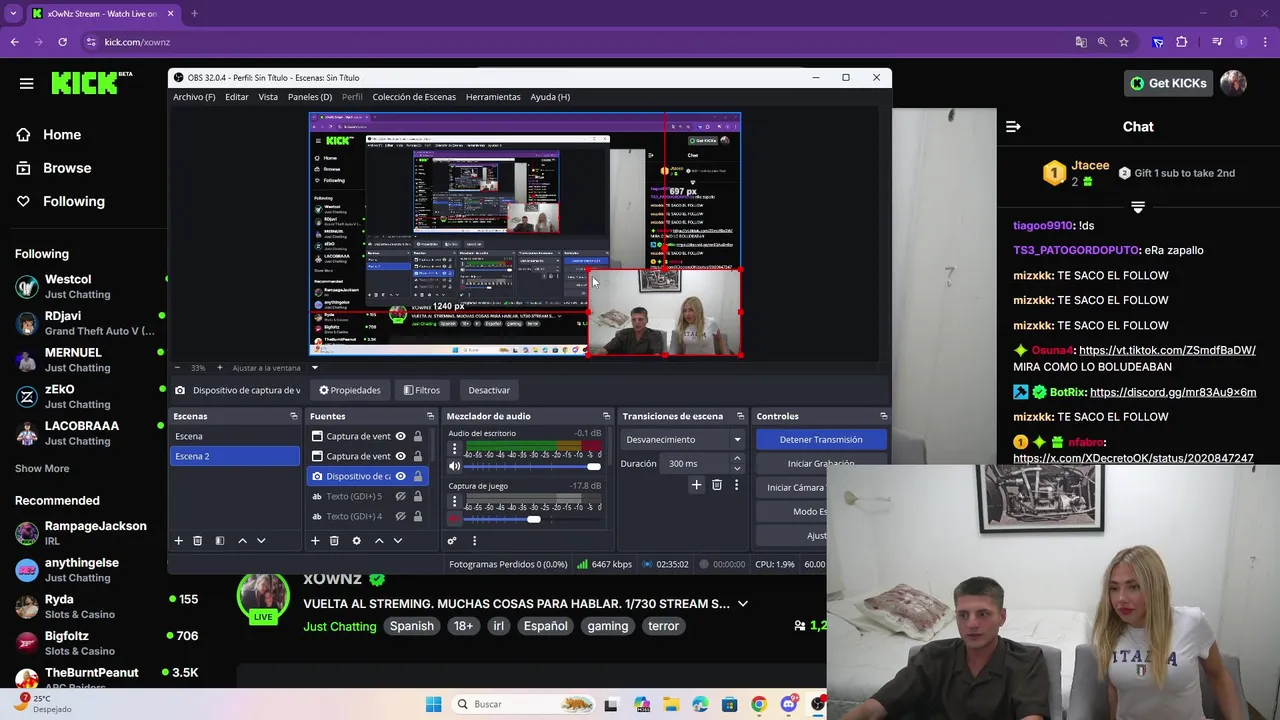Unlock Dispositivo de captura source
The width and height of the screenshot is (1280, 720).
(418, 476)
